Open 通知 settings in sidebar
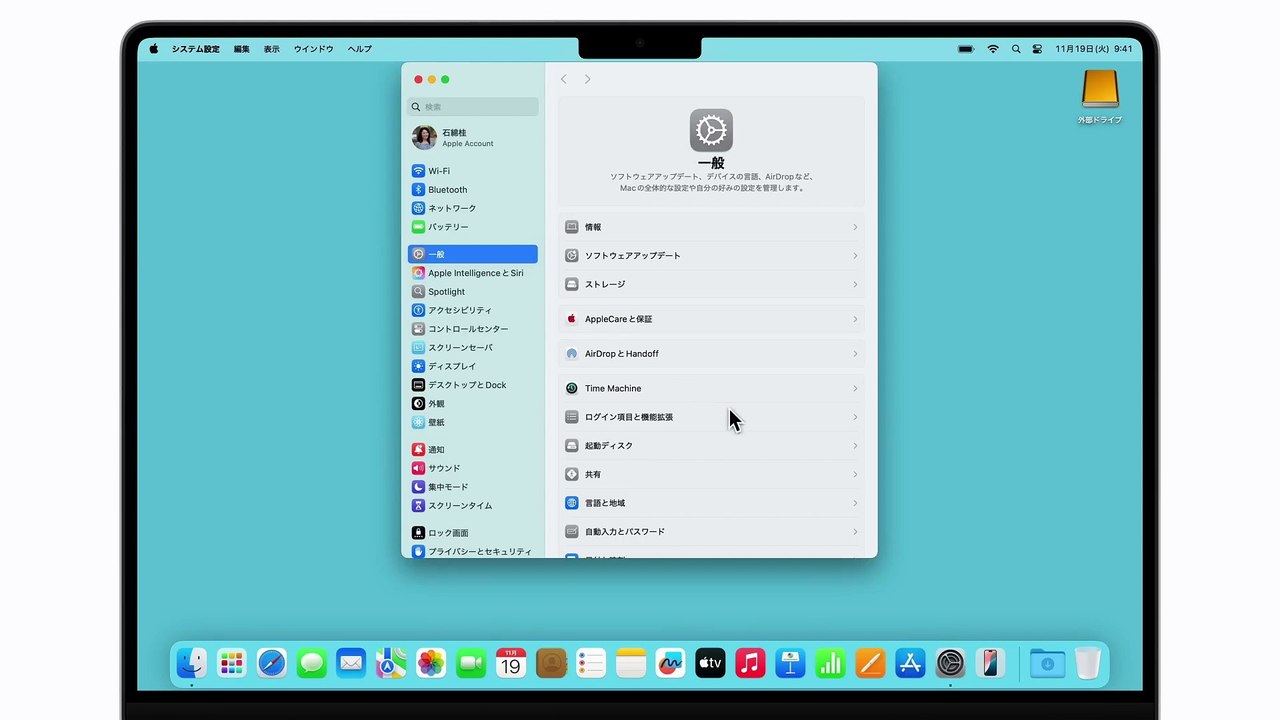Image resolution: width=1280 pixels, height=720 pixels. (x=472, y=450)
